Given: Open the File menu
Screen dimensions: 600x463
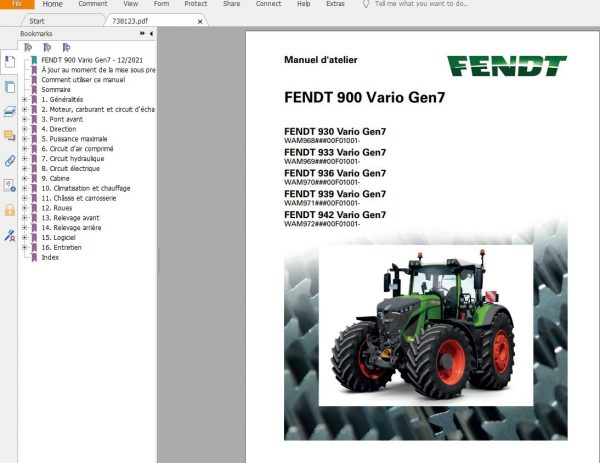Looking at the screenshot, I should tap(17, 4).
